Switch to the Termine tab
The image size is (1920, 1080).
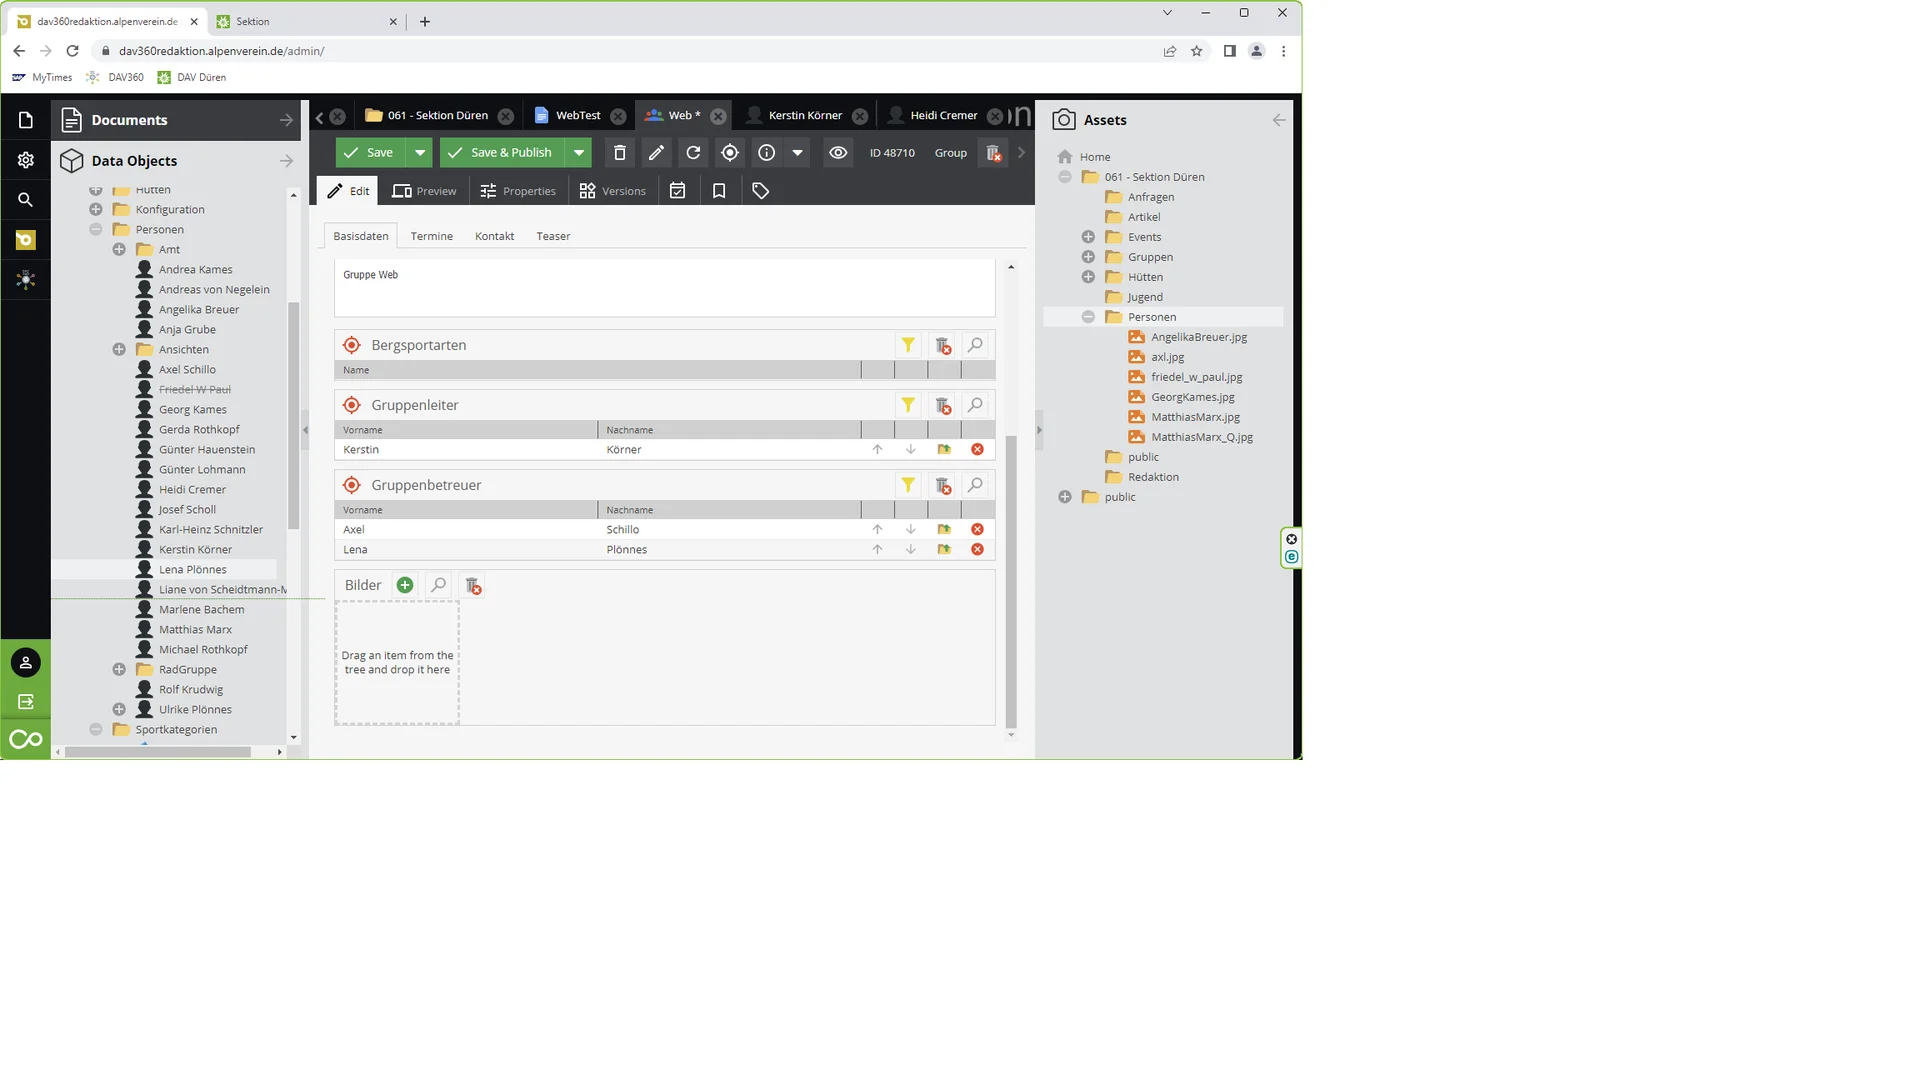[431, 237]
